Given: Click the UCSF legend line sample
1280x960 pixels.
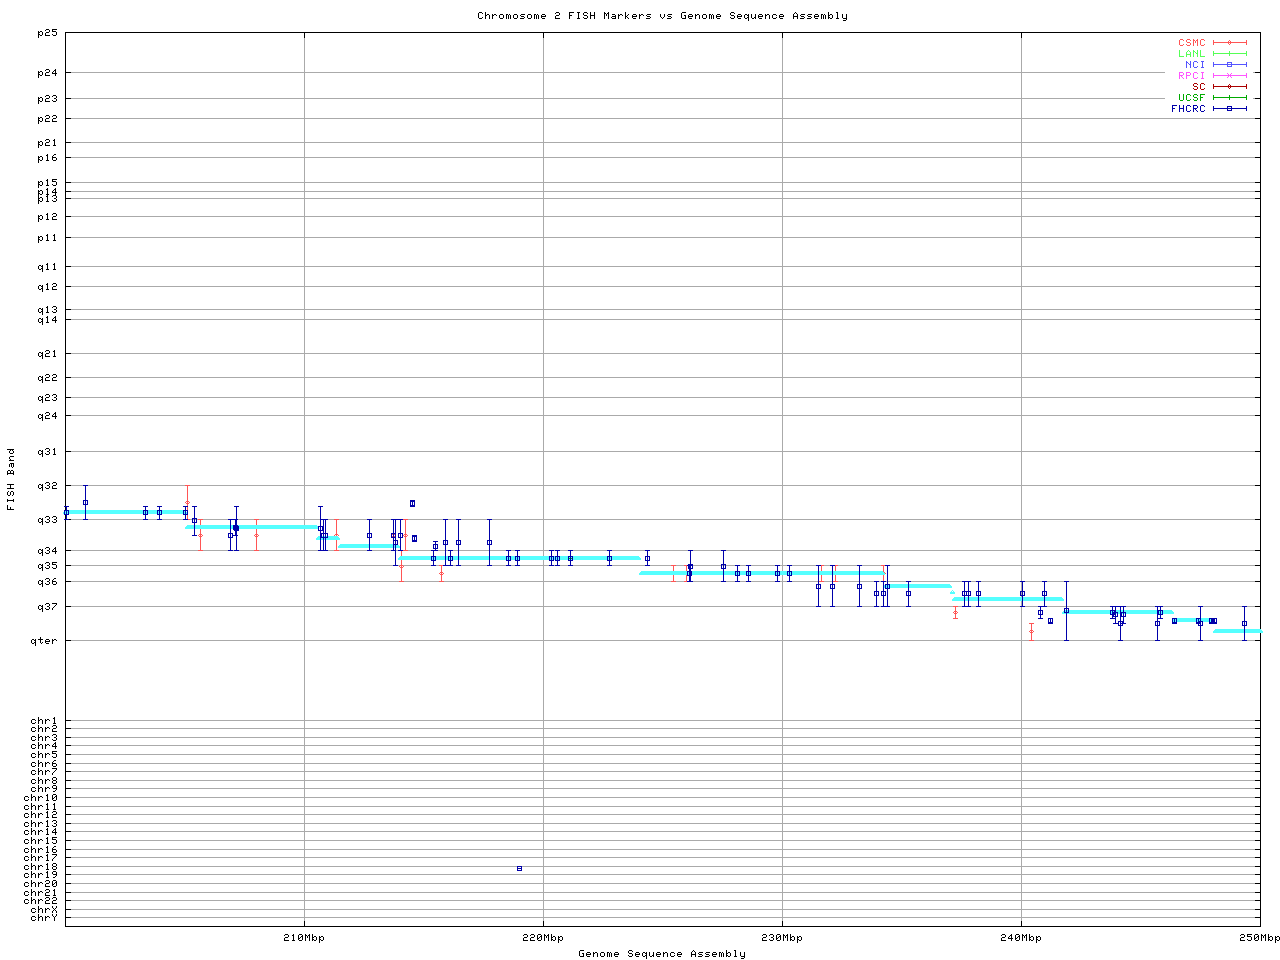Looking at the screenshot, I should (x=1229, y=98).
